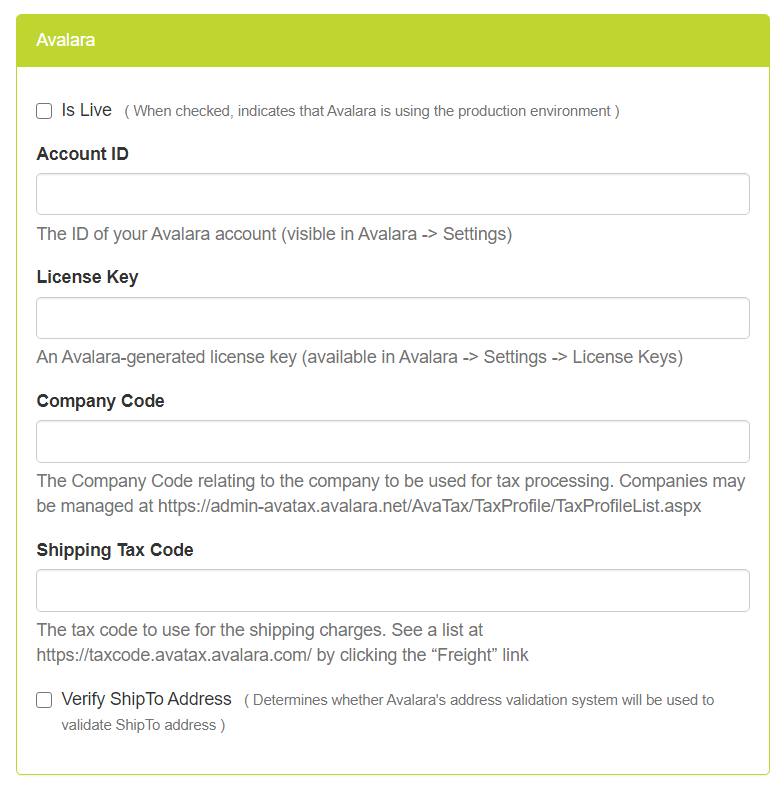Click the Shipping Tax Code input

click(393, 590)
